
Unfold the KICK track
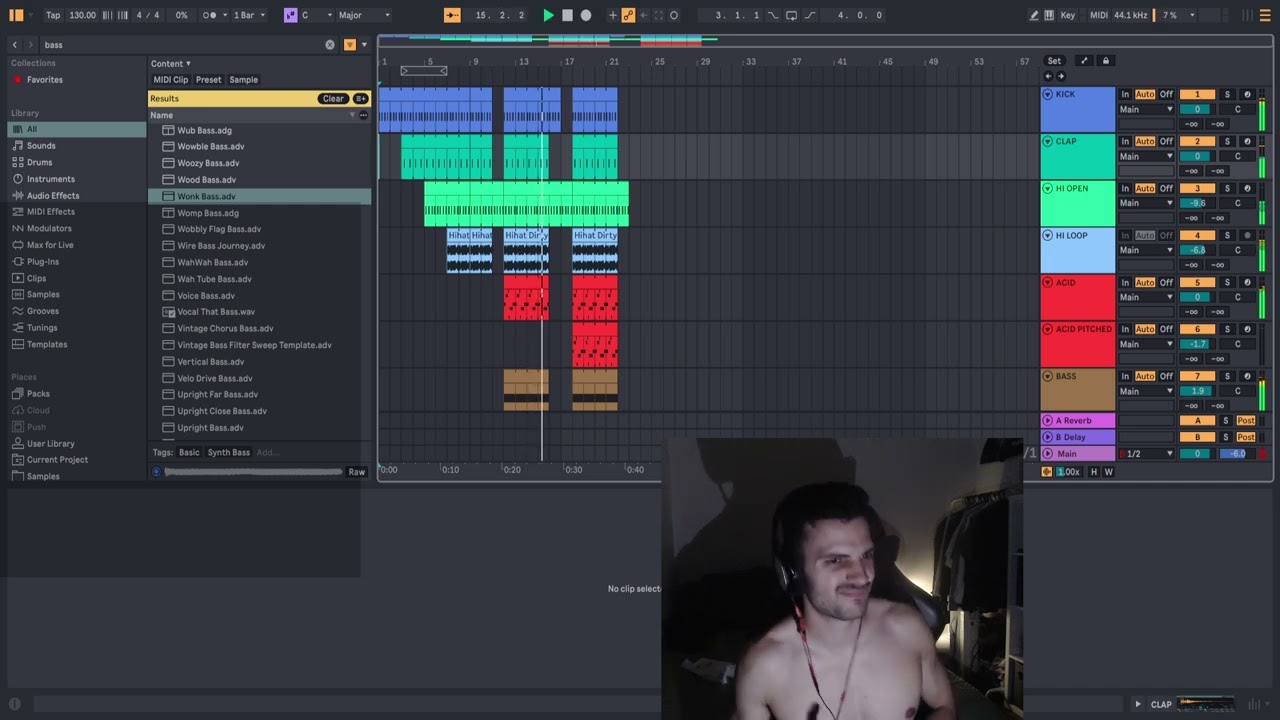[x=1047, y=94]
